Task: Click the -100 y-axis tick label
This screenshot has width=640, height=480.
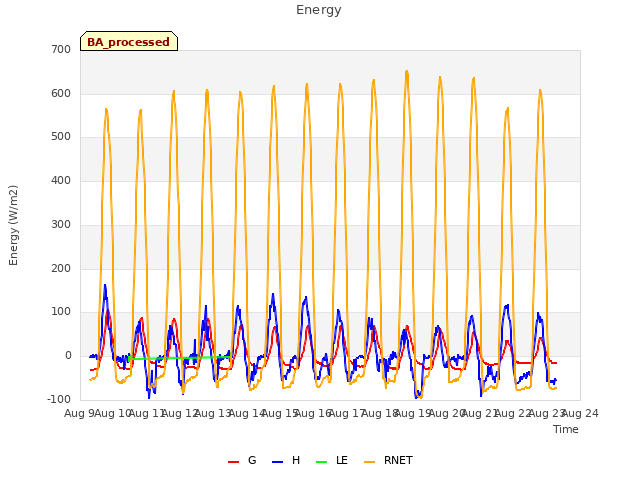Action: click(59, 399)
